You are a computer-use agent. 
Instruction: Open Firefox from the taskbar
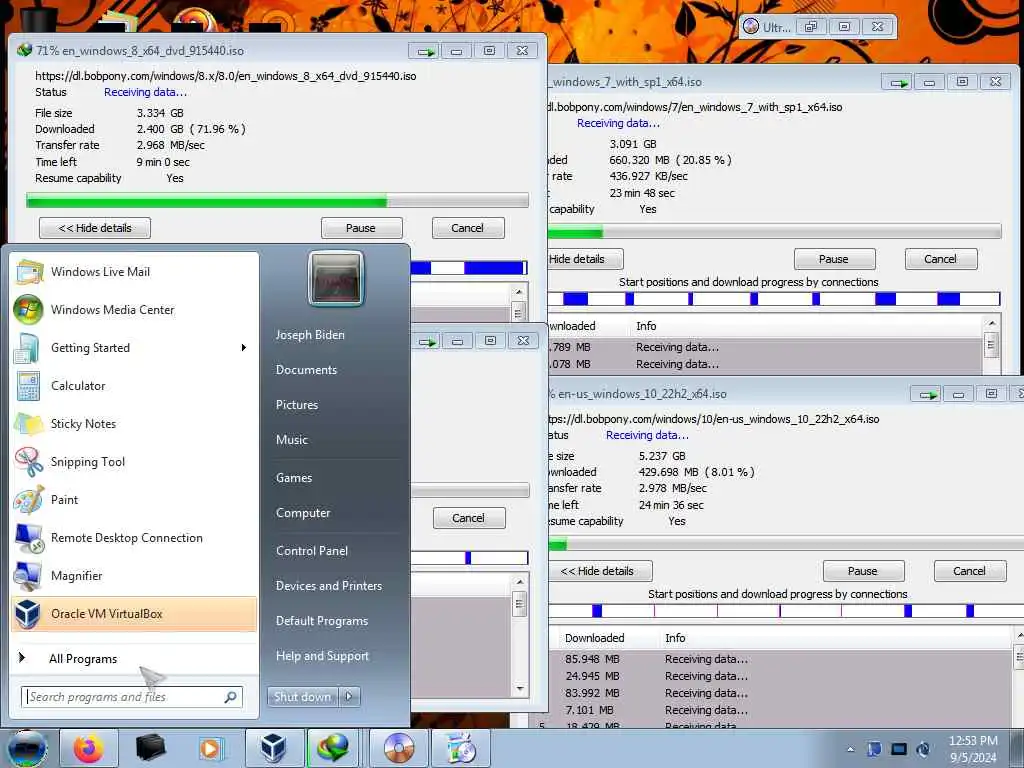(x=89, y=748)
